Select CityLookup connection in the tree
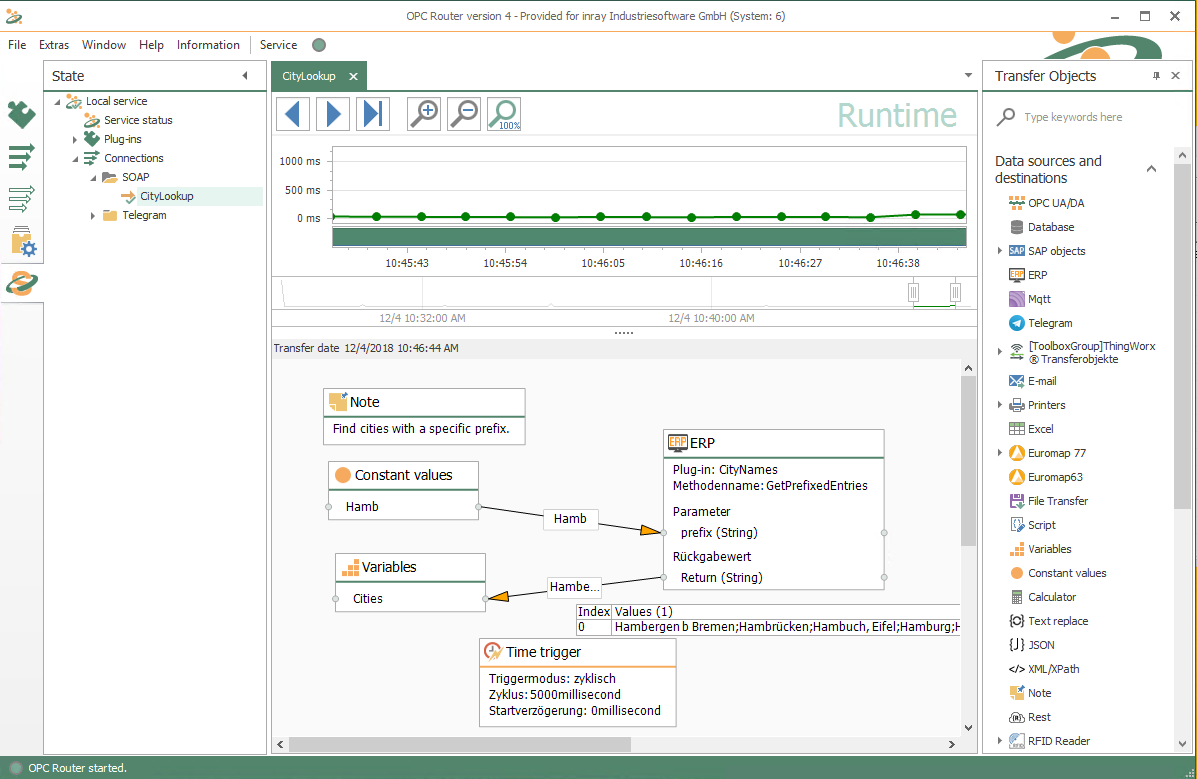The image size is (1197, 779). click(166, 196)
